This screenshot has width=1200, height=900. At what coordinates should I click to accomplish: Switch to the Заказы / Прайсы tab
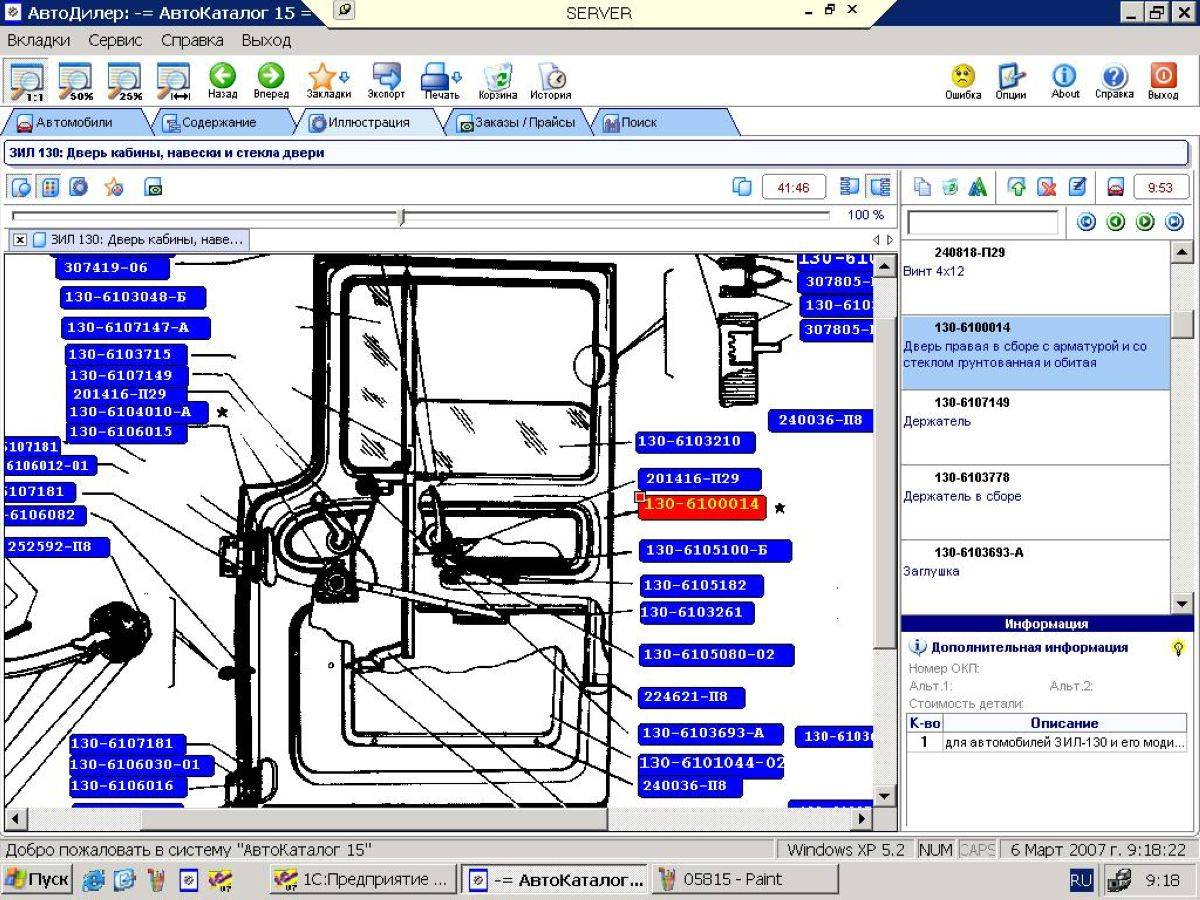tap(517, 122)
